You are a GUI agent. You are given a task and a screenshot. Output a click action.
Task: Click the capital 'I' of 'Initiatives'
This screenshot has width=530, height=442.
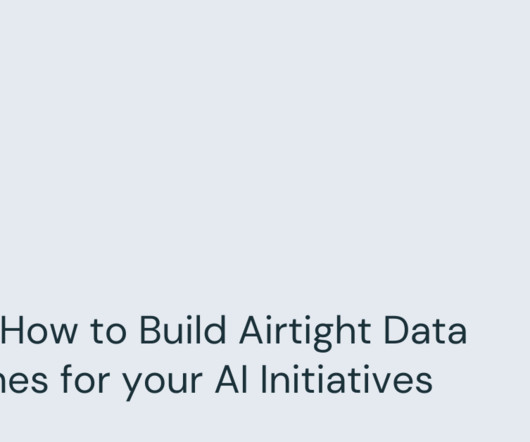tap(264, 379)
